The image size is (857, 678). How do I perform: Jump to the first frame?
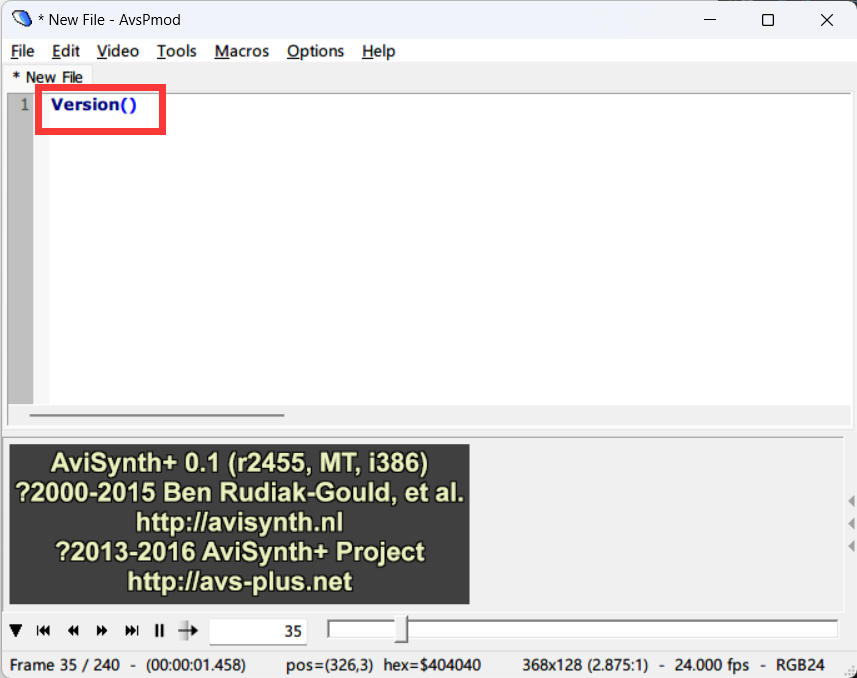(43, 630)
